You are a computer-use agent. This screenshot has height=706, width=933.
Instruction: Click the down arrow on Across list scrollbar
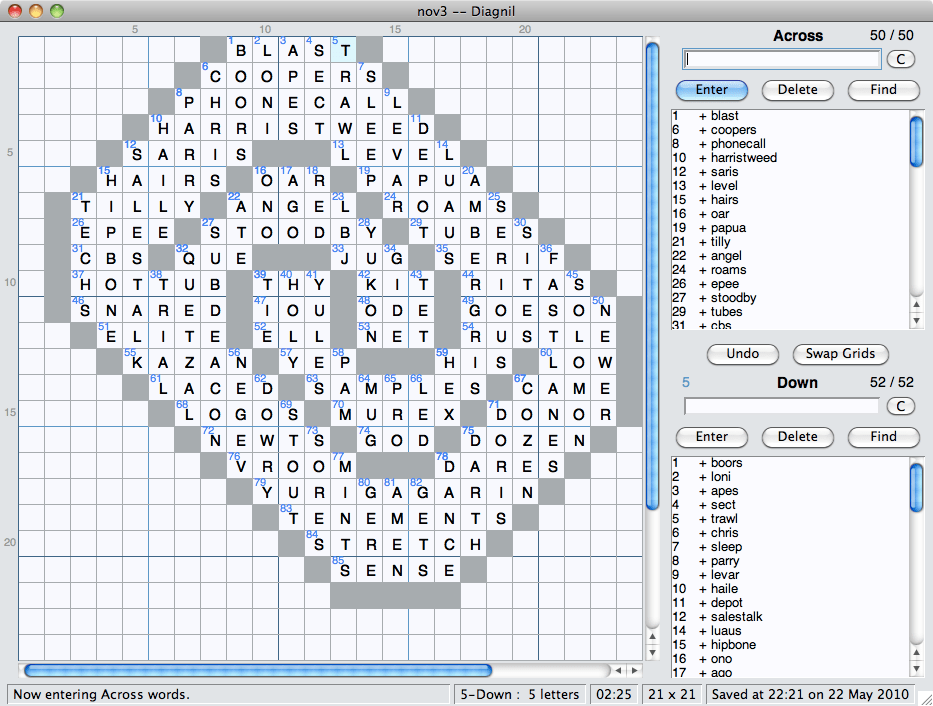coord(916,320)
